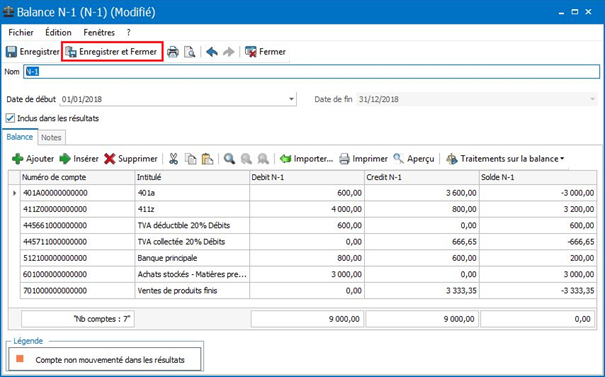Open the ? help menu

tap(128, 32)
